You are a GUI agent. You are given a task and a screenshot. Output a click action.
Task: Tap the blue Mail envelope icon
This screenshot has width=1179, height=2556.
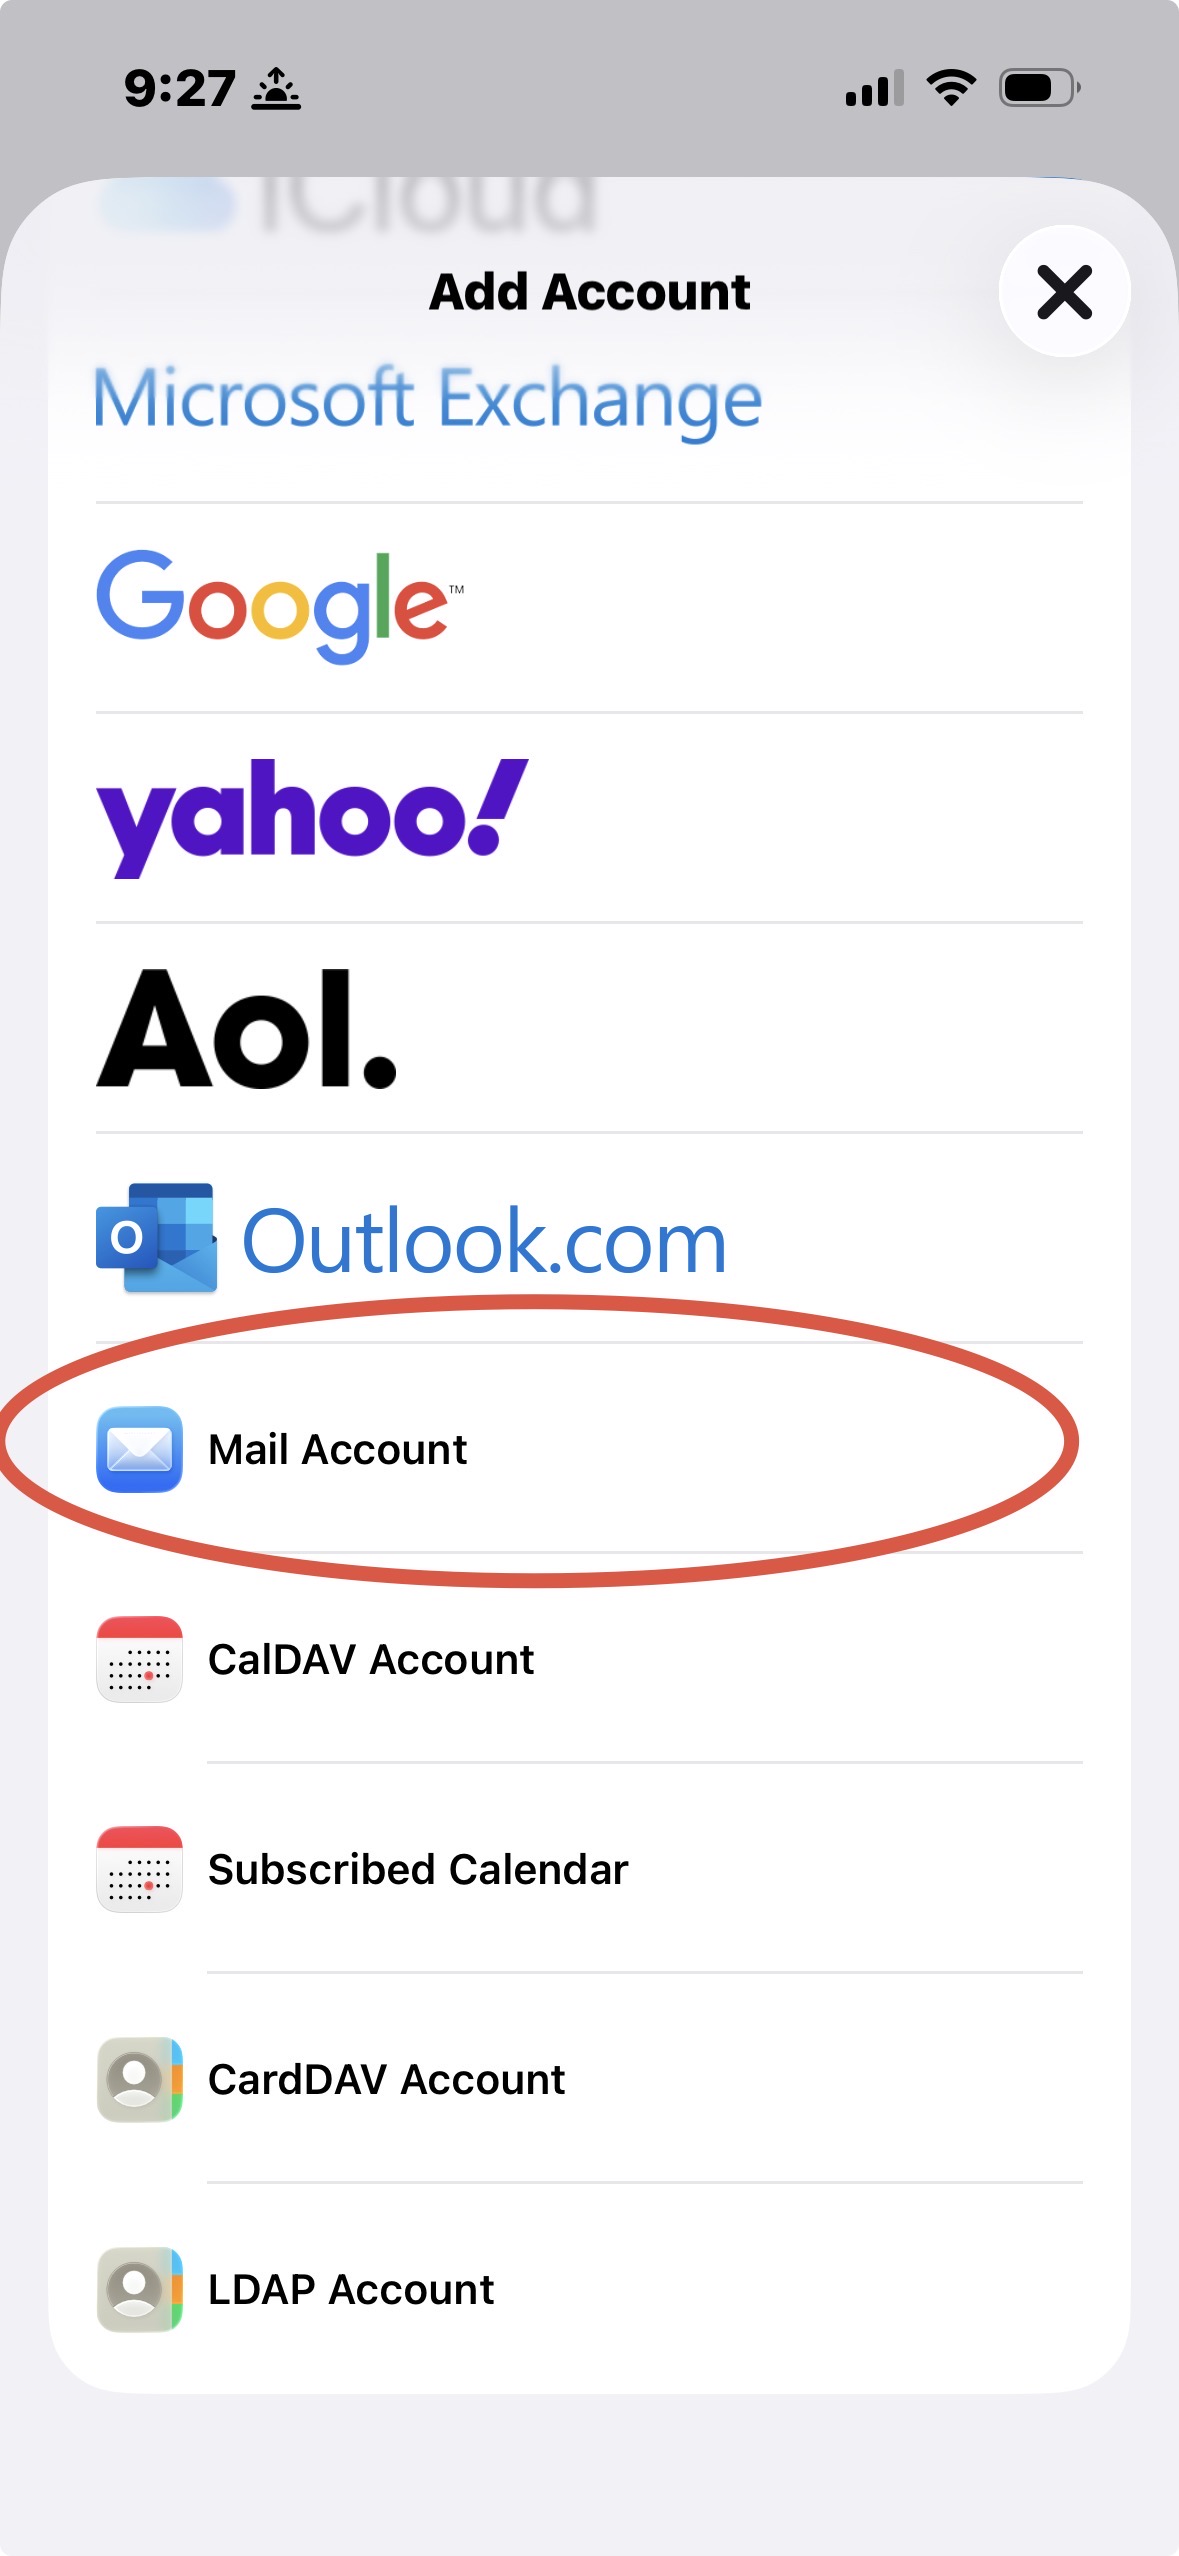pos(139,1449)
